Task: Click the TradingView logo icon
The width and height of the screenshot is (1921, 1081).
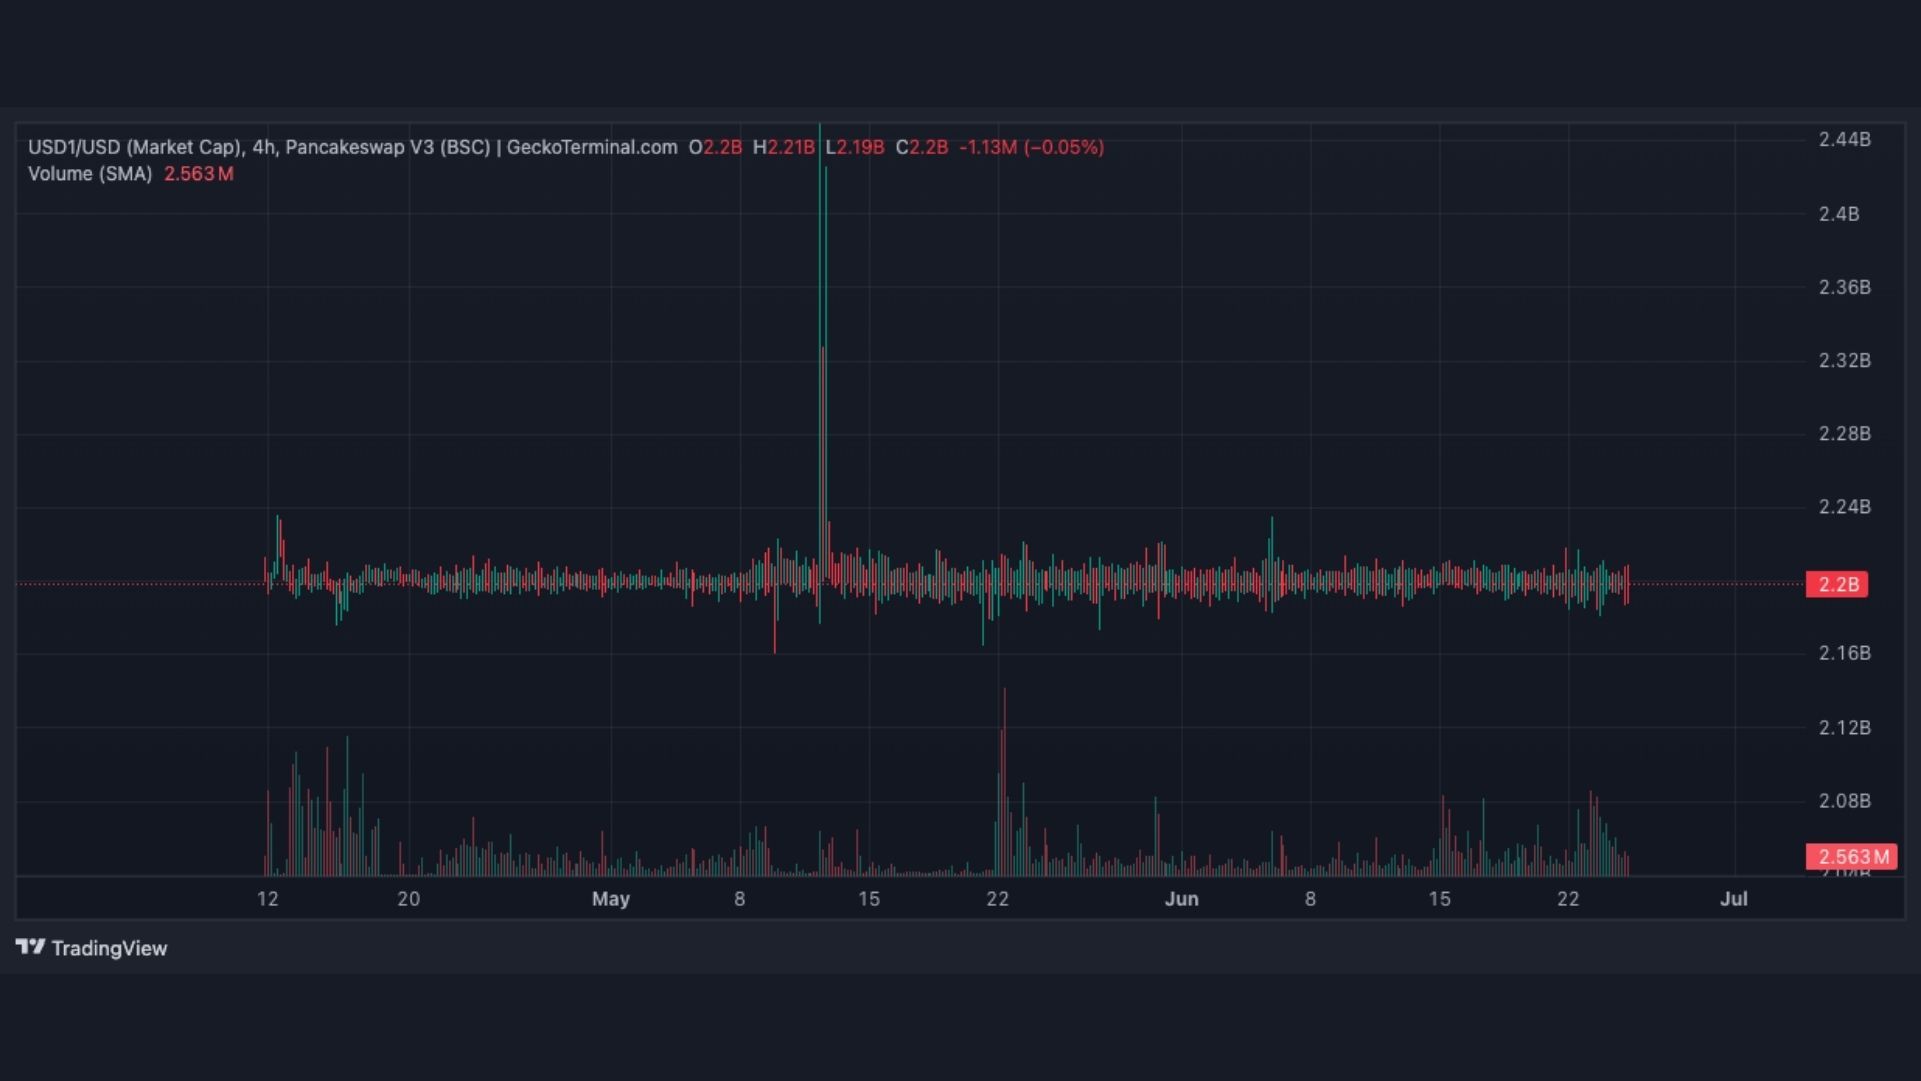Action: coord(30,947)
